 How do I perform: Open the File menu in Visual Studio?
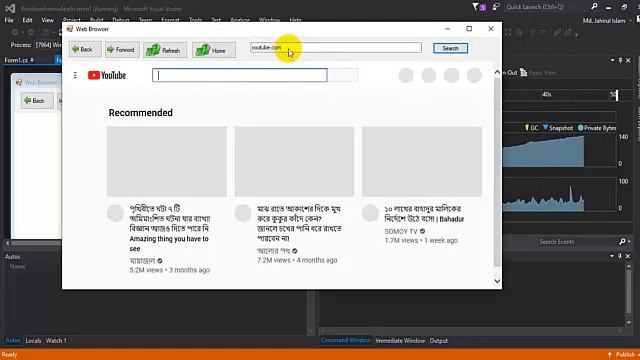9,20
